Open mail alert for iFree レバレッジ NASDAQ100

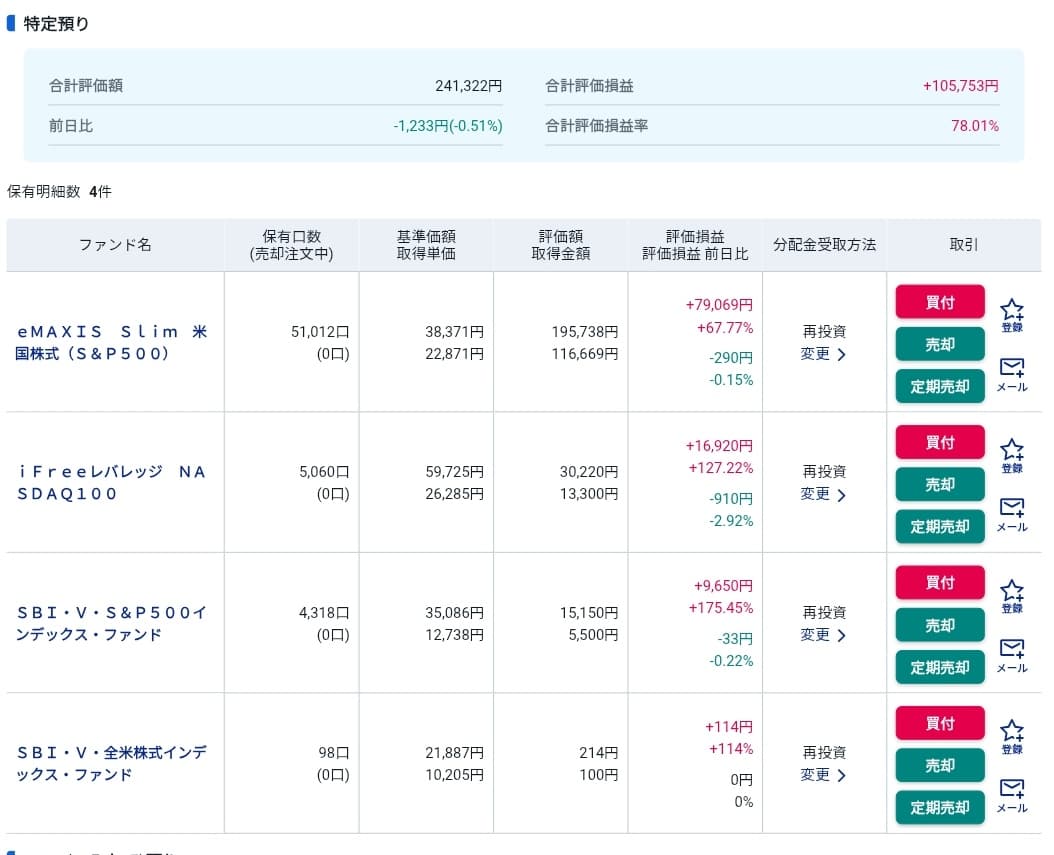pos(1012,513)
